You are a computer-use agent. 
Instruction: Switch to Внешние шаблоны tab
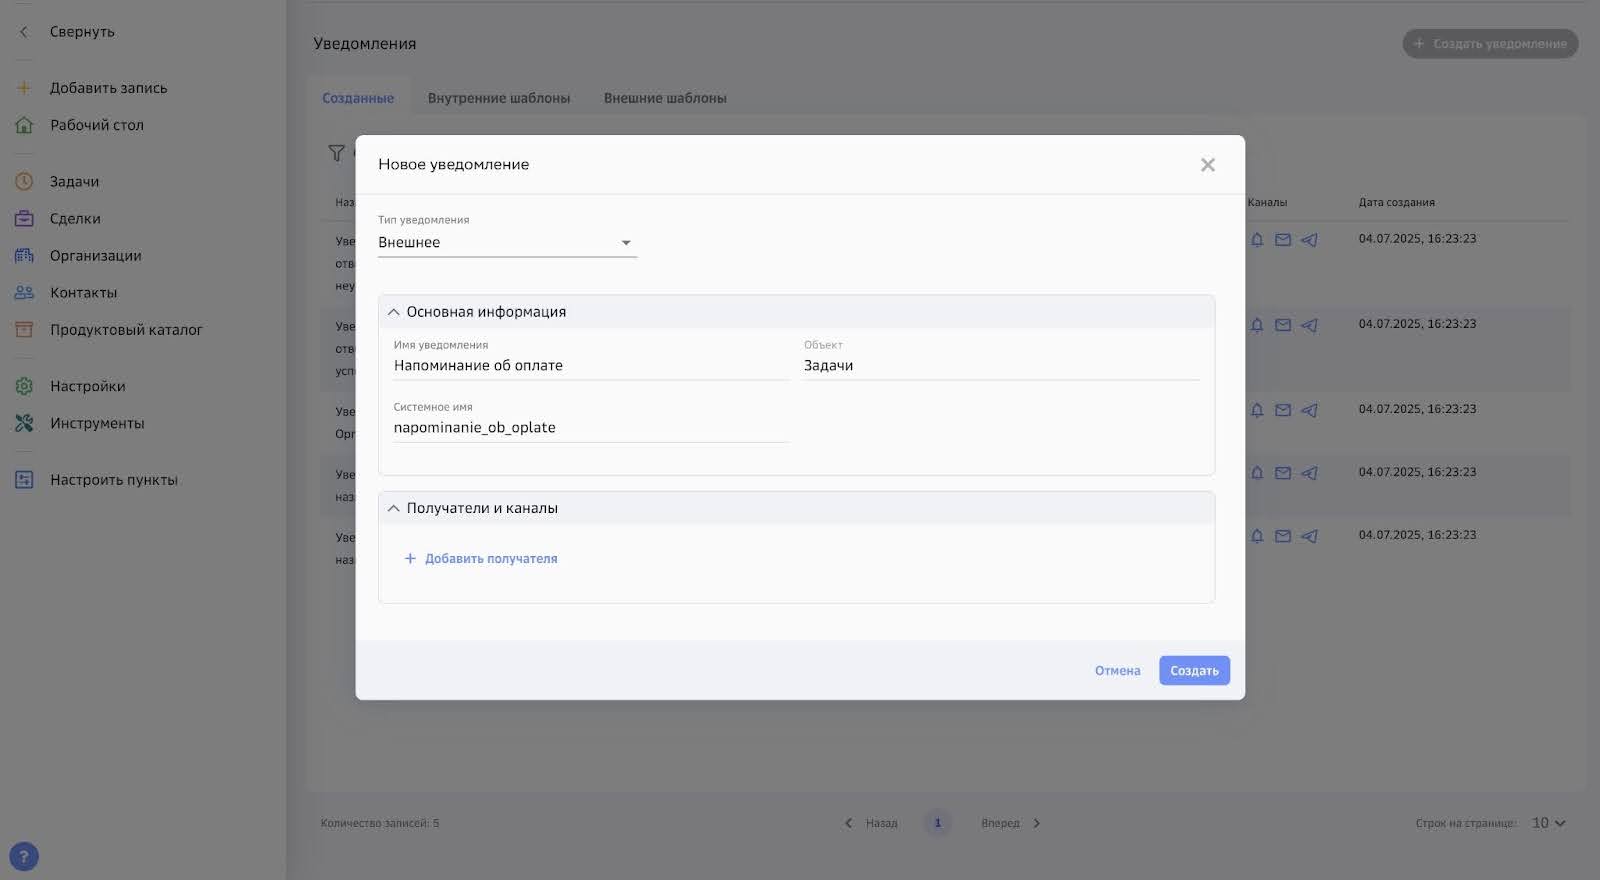click(x=665, y=98)
